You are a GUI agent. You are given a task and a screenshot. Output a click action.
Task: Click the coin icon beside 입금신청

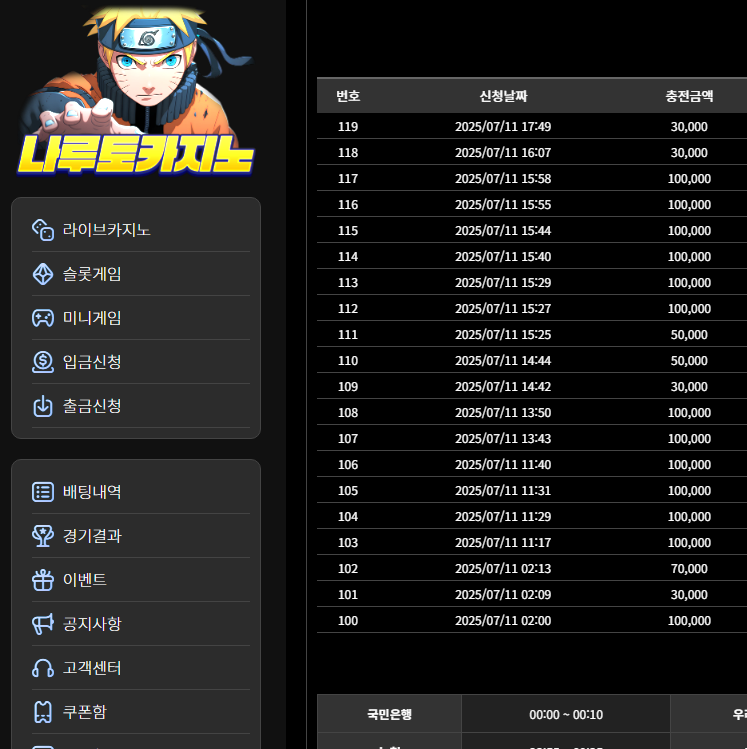pos(43,362)
